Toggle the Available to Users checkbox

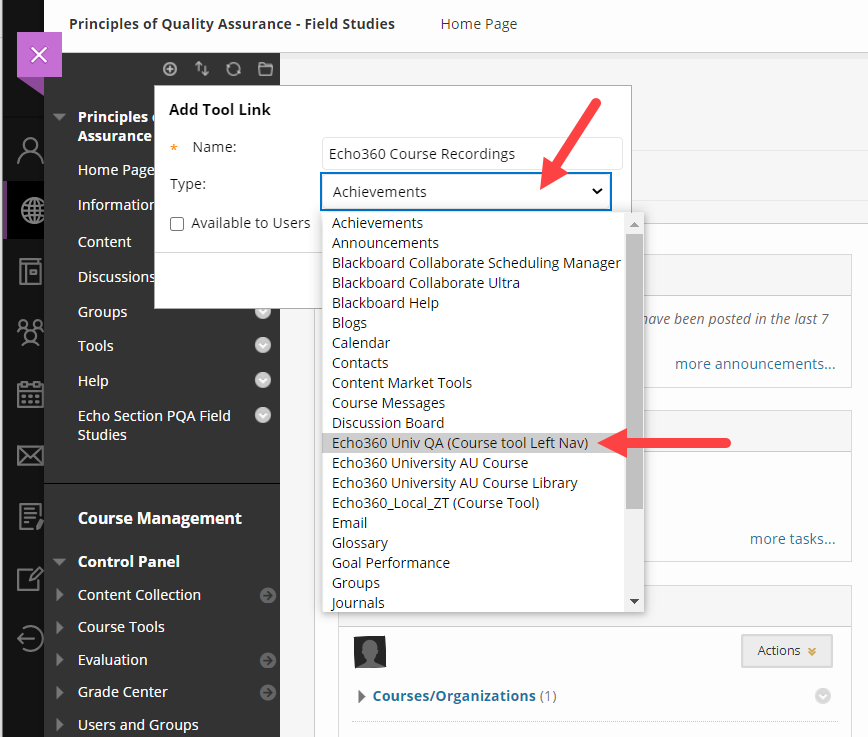click(177, 224)
